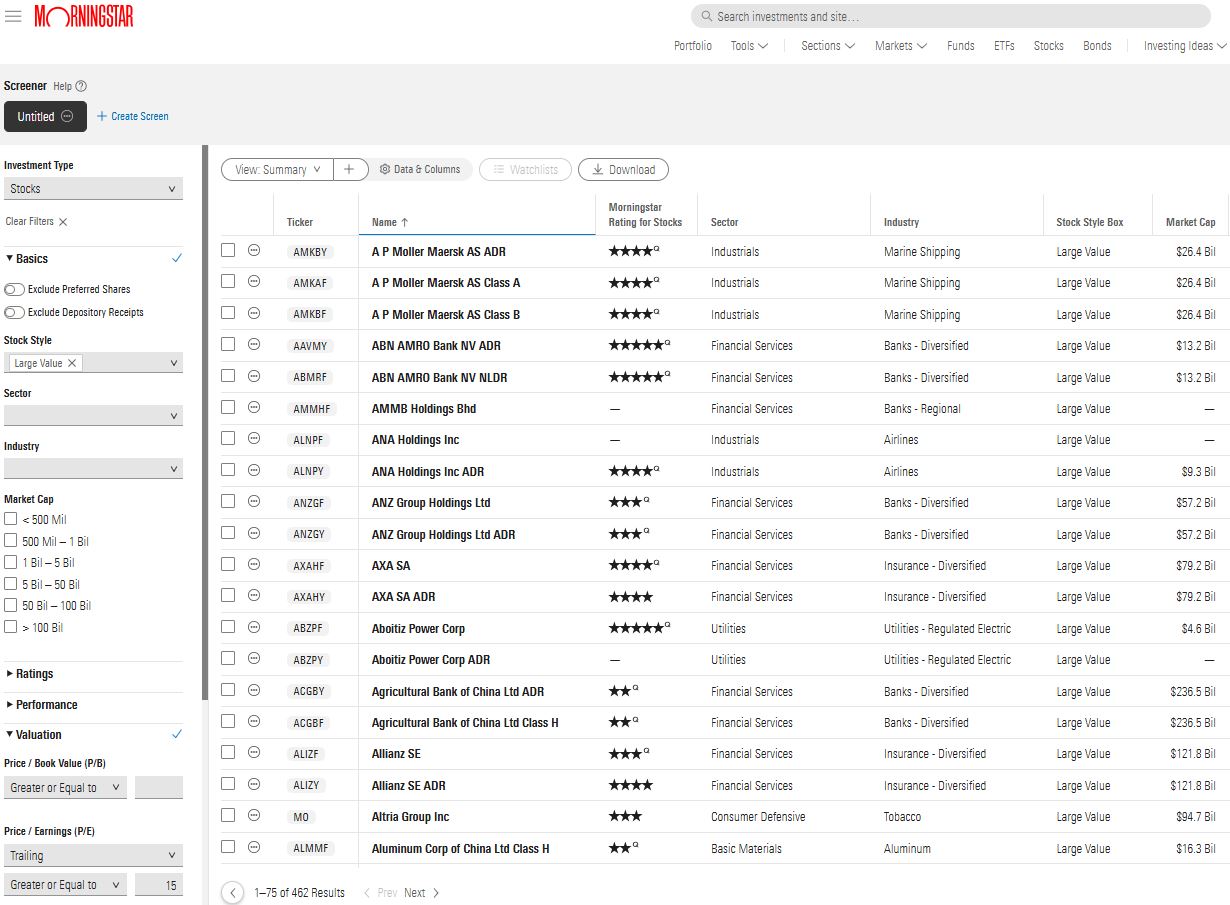This screenshot has width=1230, height=905.
Task: Open the ETFs navigation item
Action: [x=1004, y=46]
